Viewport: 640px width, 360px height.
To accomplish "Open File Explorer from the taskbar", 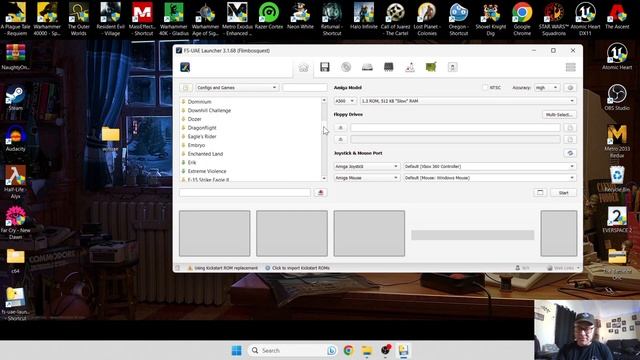I will tap(367, 350).
